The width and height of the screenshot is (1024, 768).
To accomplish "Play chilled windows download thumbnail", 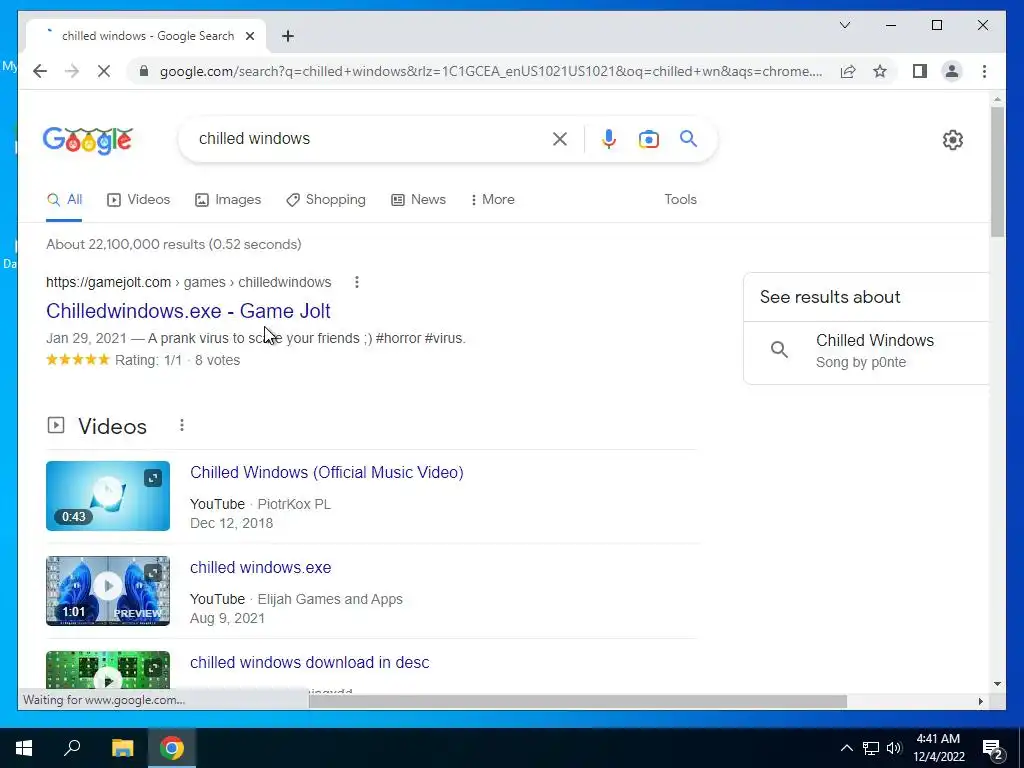I will click(108, 670).
